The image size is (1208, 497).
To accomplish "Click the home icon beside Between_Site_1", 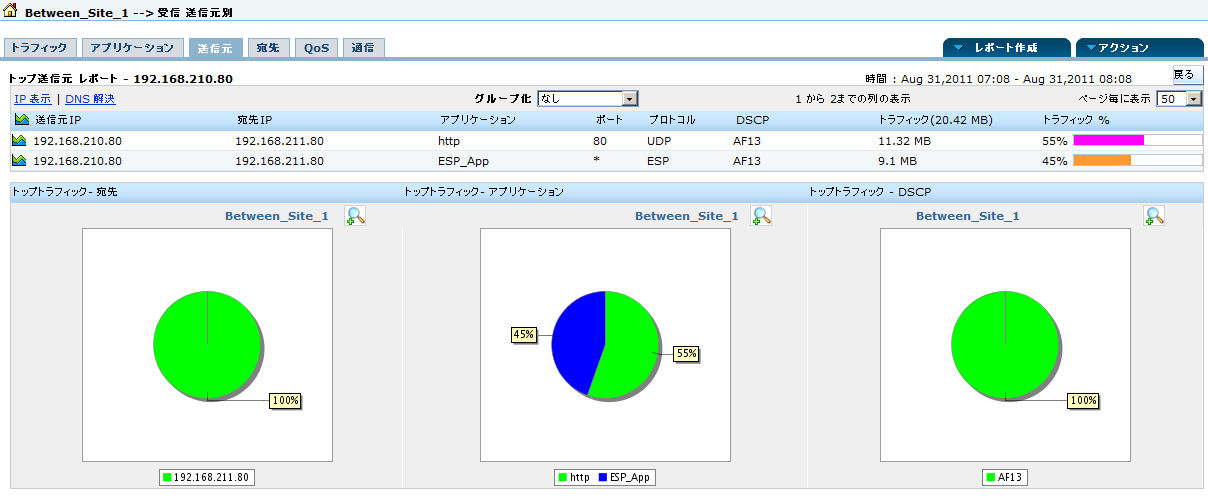I will pos(11,10).
